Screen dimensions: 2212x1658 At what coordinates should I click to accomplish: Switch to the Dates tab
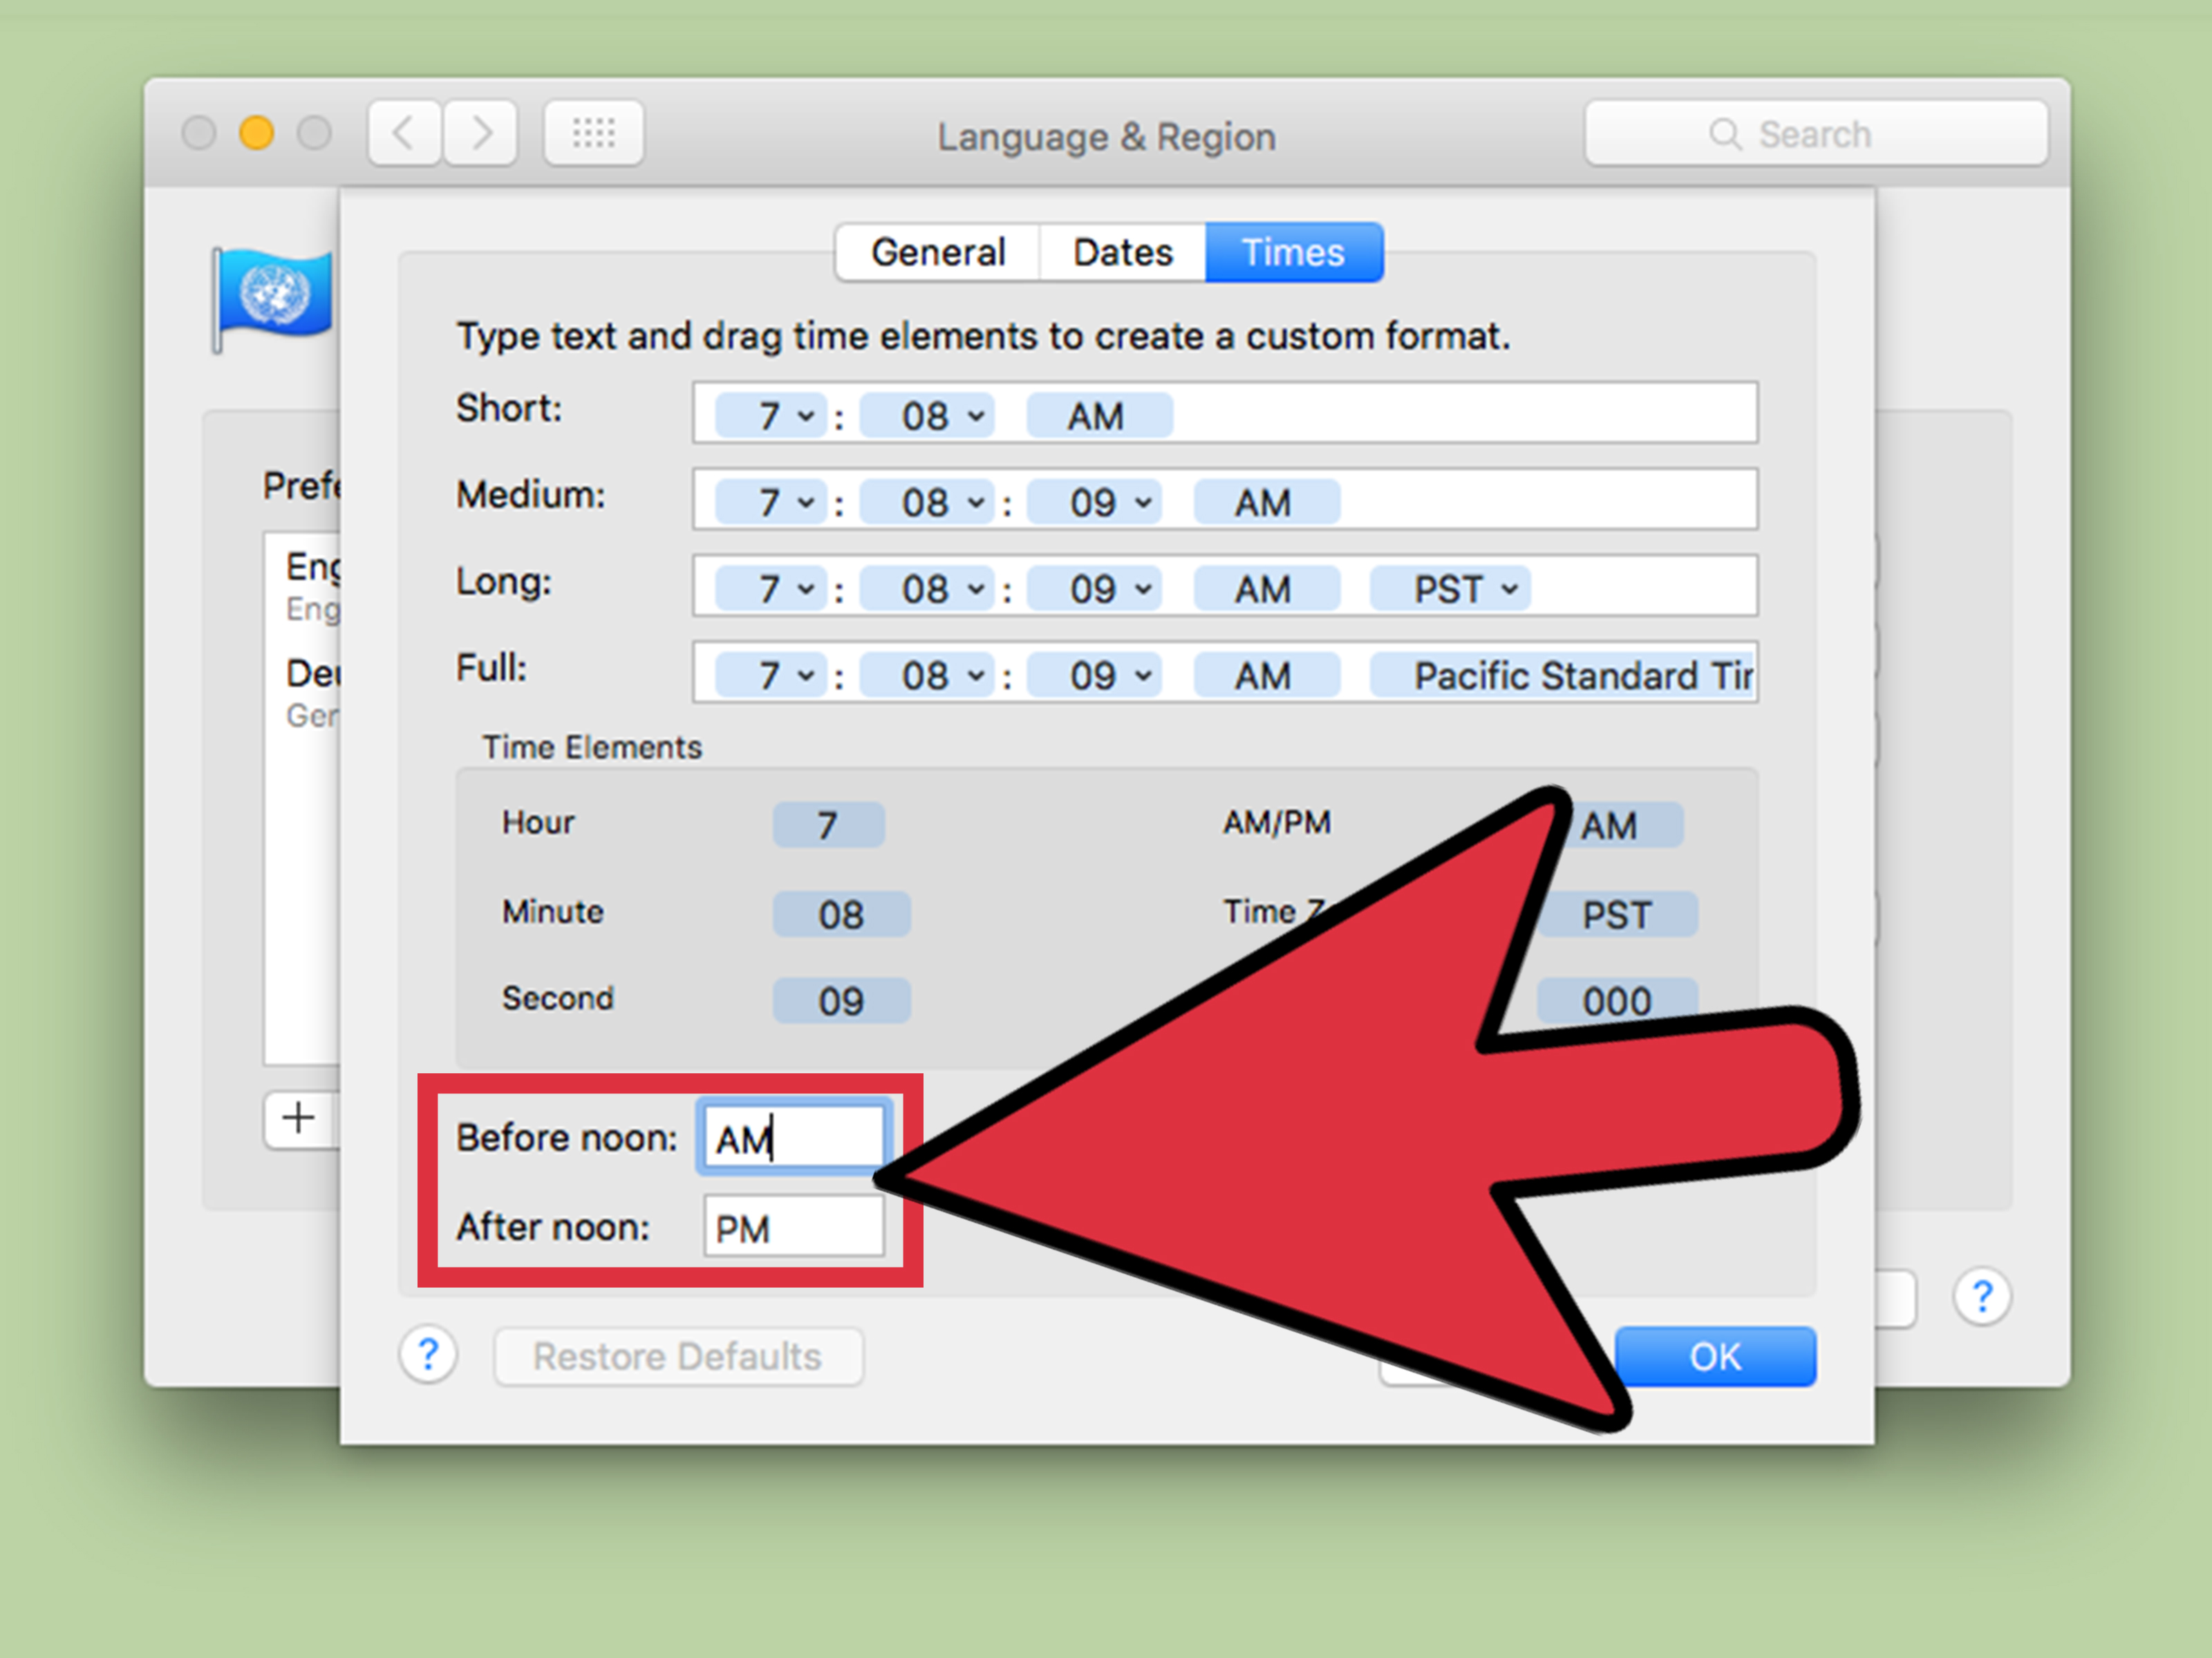click(x=1123, y=252)
